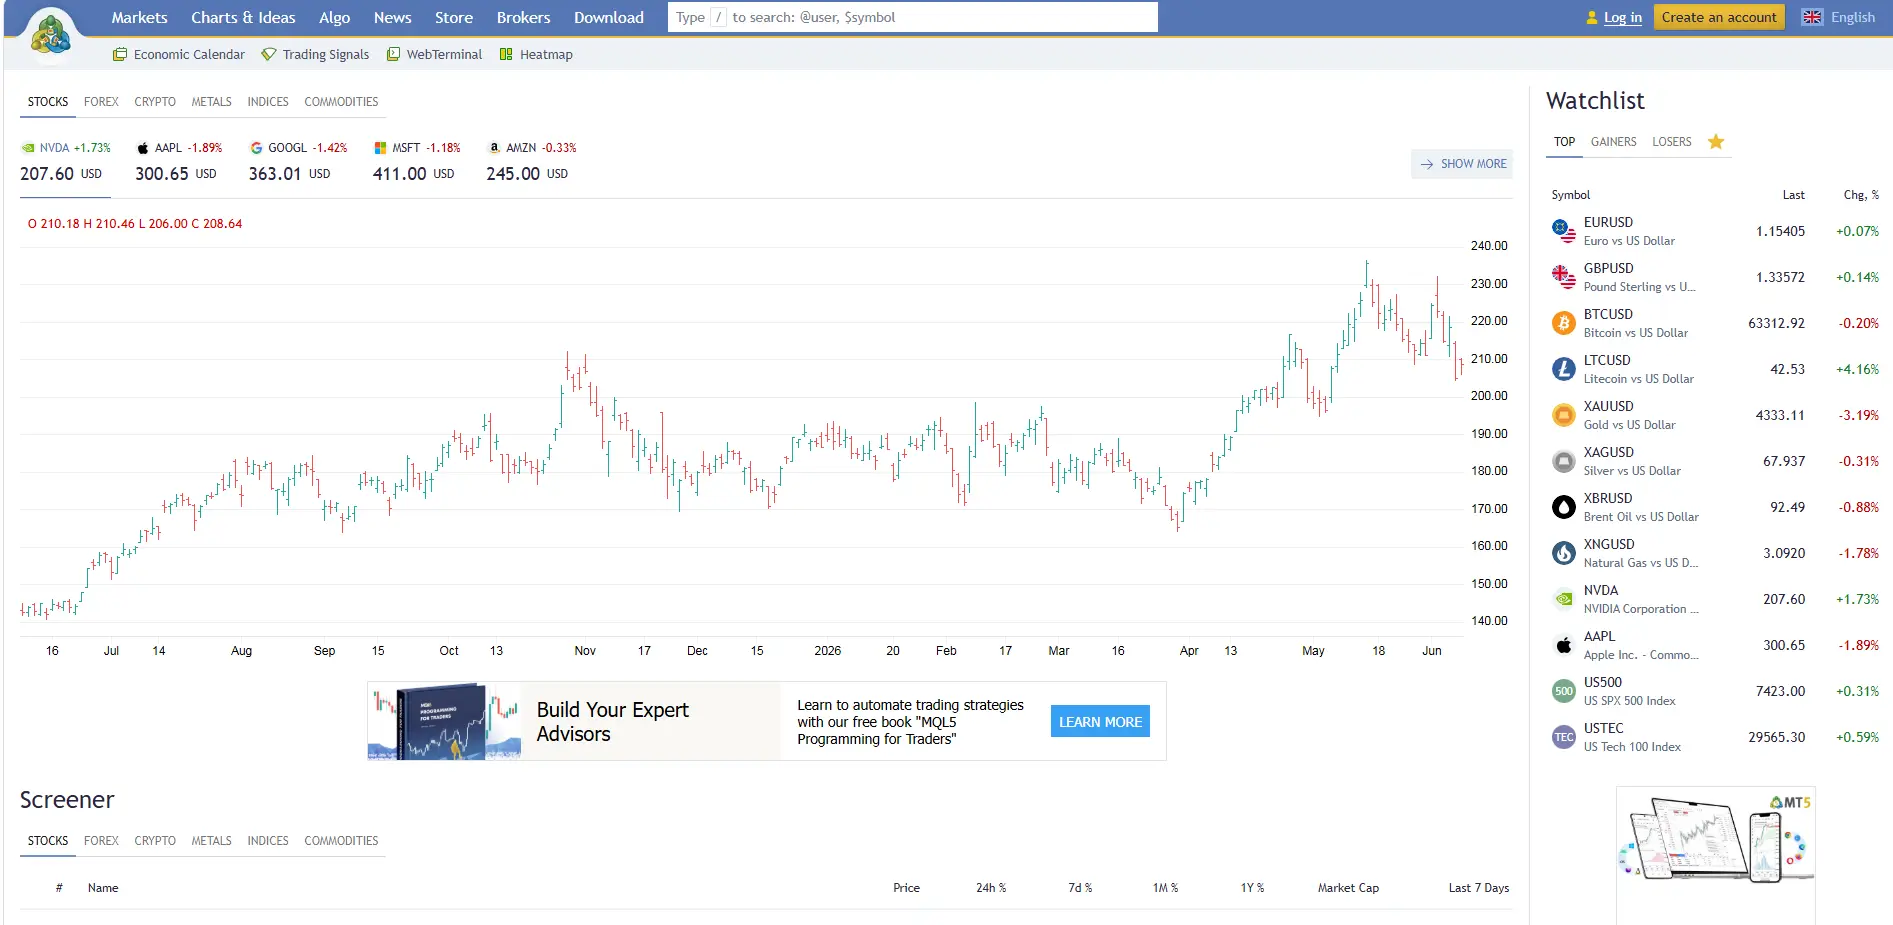
Task: Switch chart panel to INDICES tab
Action: (x=268, y=102)
